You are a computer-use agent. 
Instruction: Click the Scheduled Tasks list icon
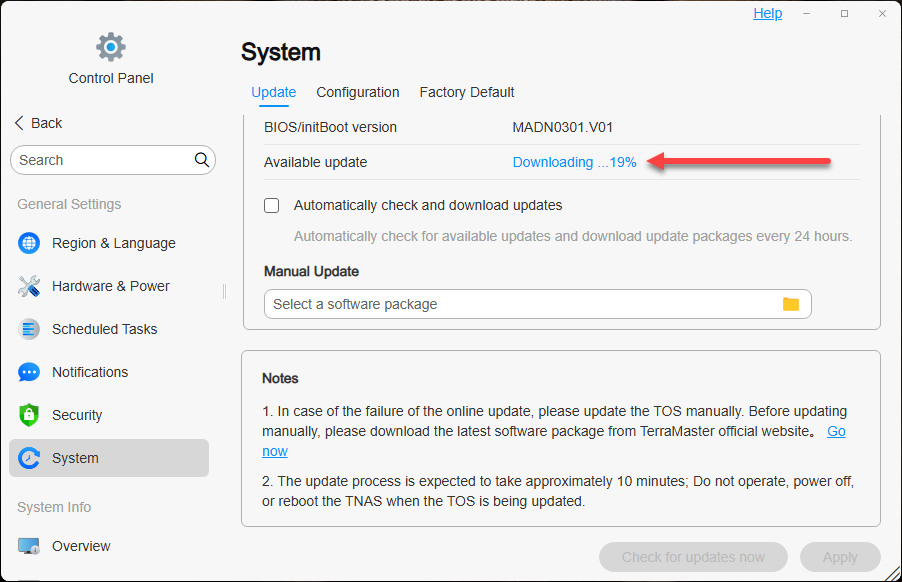tap(30, 329)
